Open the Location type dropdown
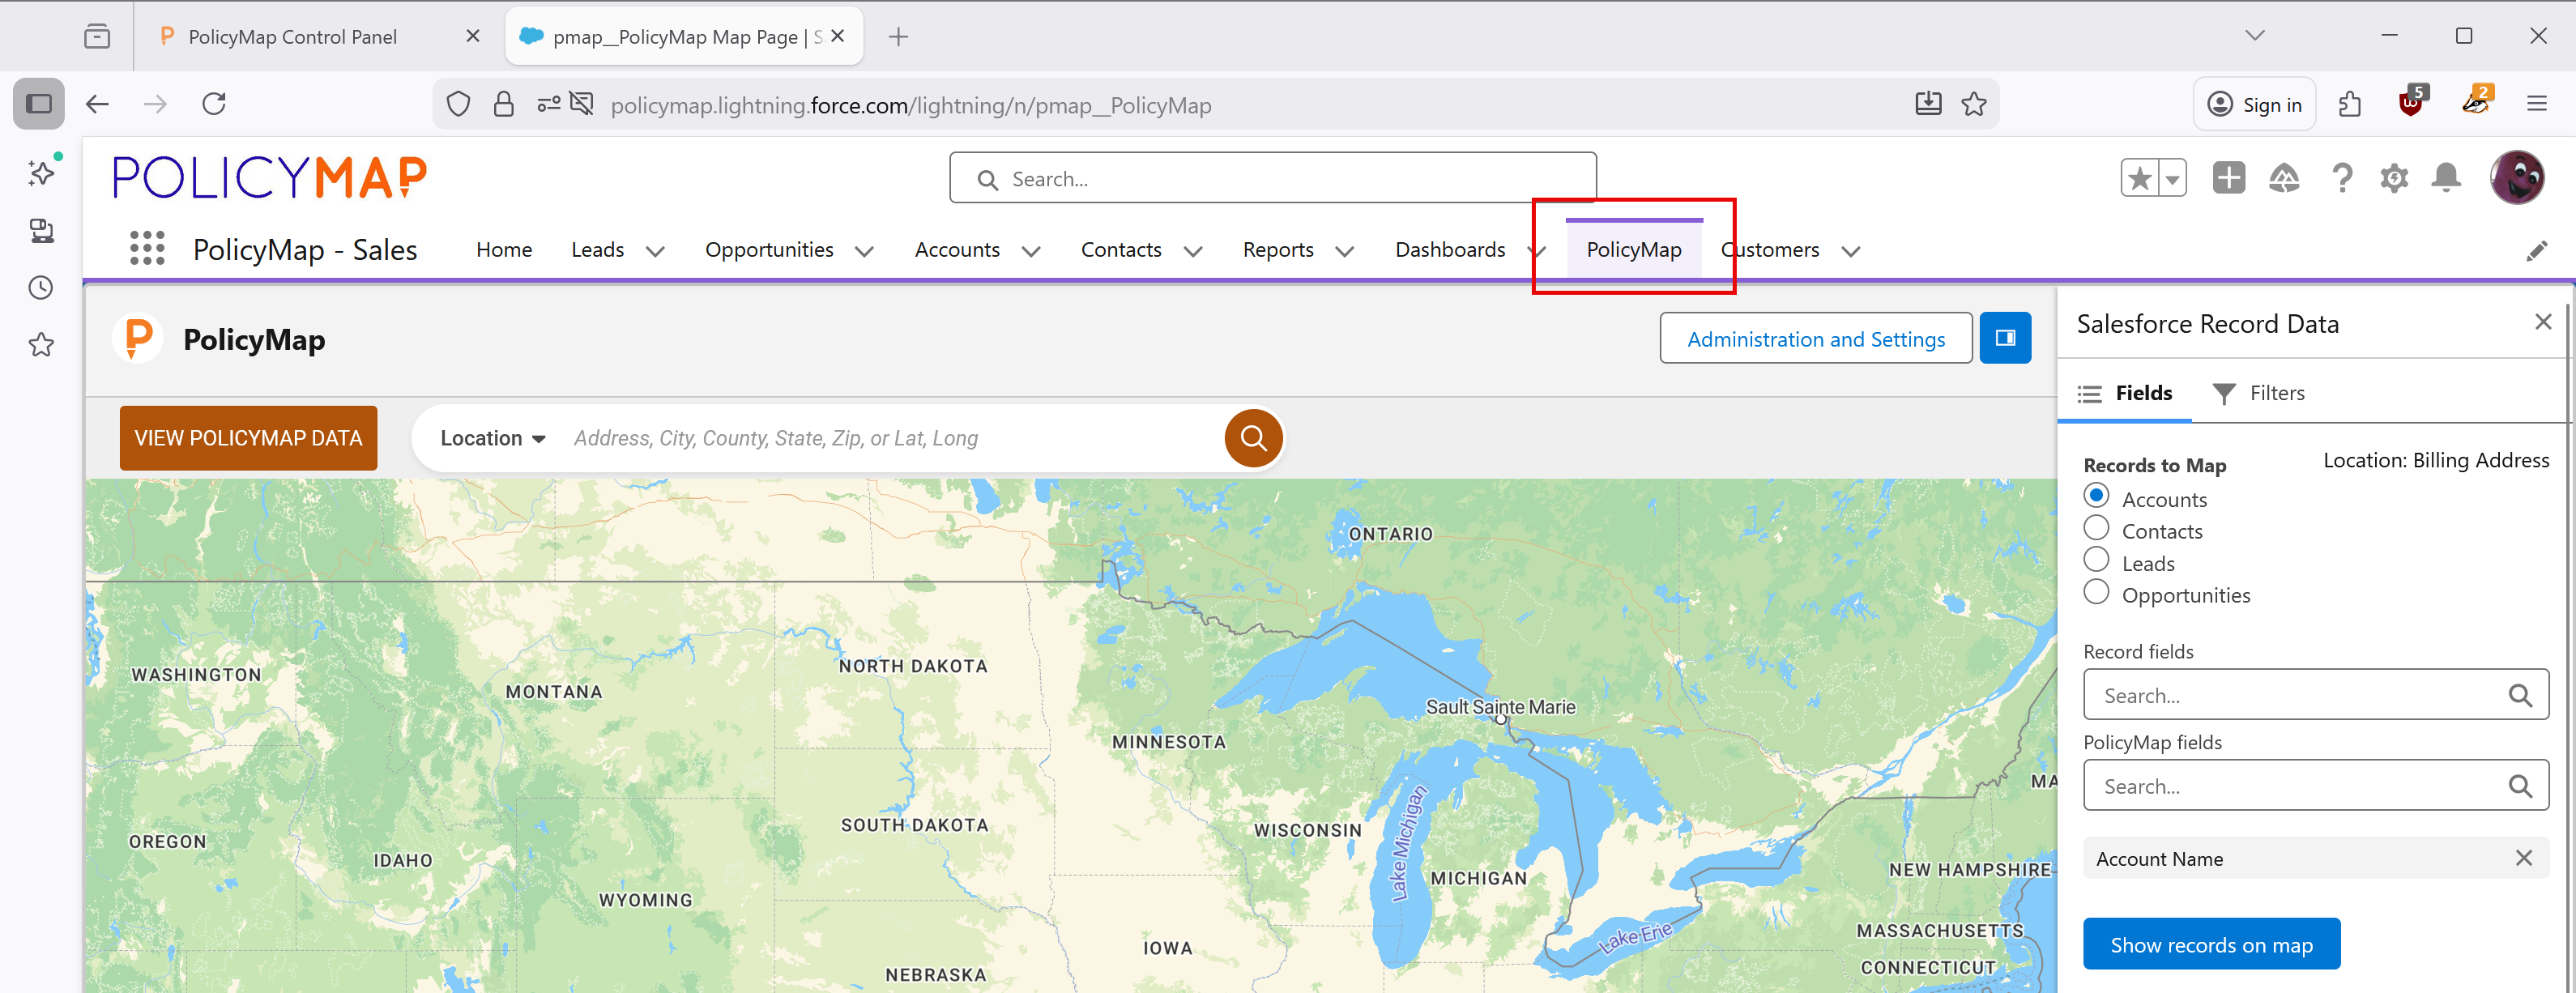 tap(492, 438)
